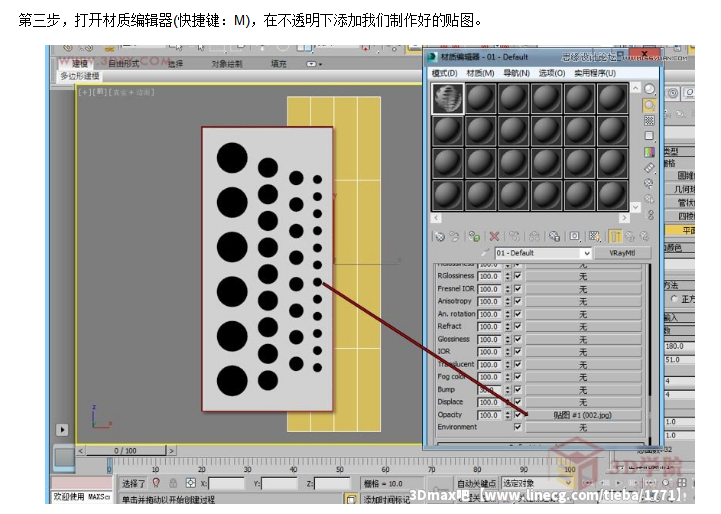Toggle the highlighted Backlight icon
721x514 pixels.
[649, 105]
